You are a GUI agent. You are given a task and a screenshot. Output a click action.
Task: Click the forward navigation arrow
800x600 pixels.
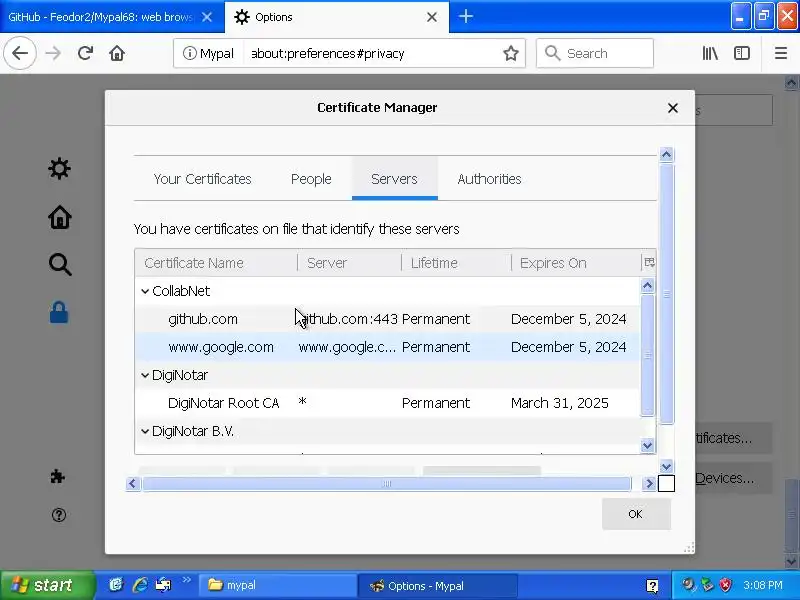coord(53,53)
